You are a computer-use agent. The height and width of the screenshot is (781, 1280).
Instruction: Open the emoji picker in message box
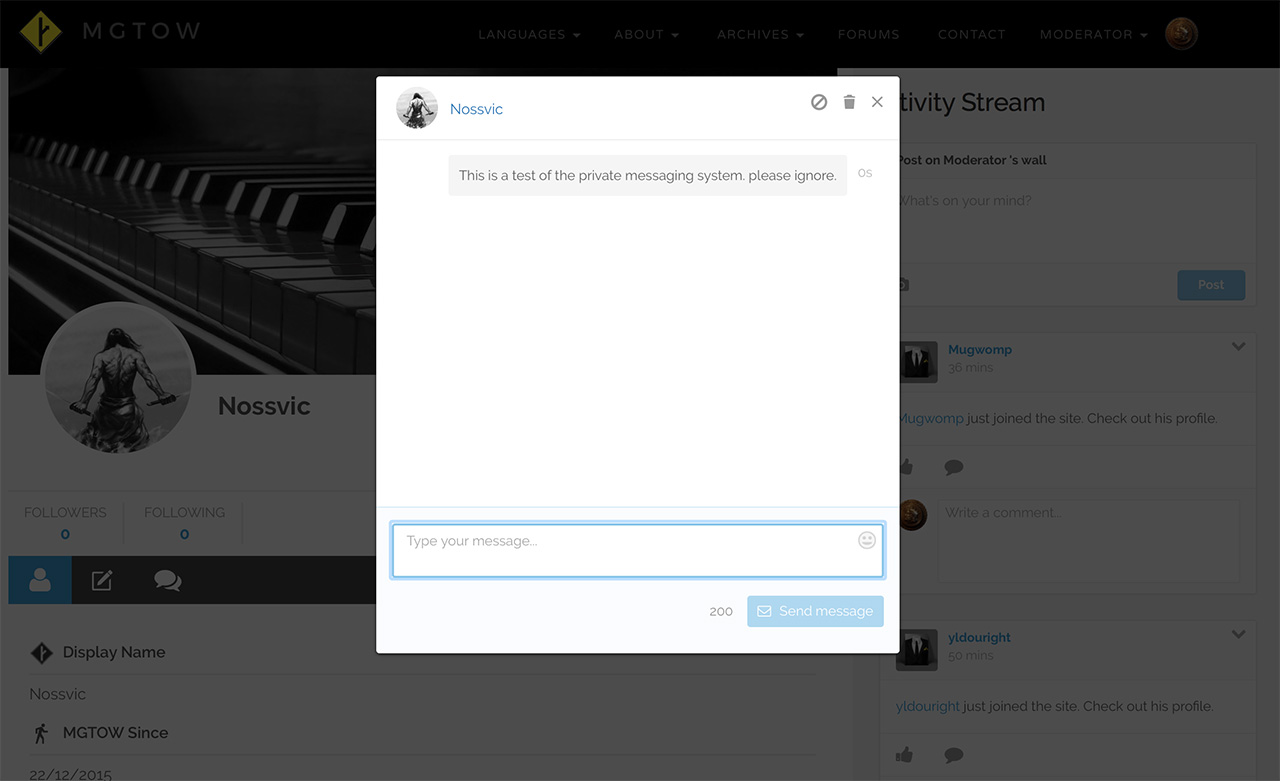click(867, 540)
